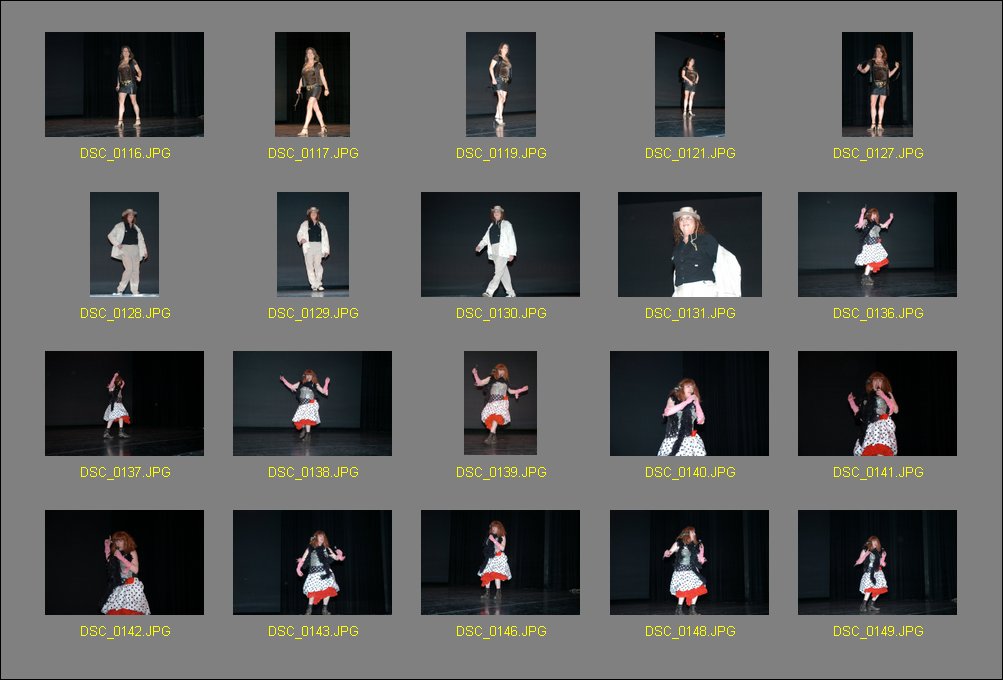Select the DSC_0136.JPG thumbnail

click(877, 244)
